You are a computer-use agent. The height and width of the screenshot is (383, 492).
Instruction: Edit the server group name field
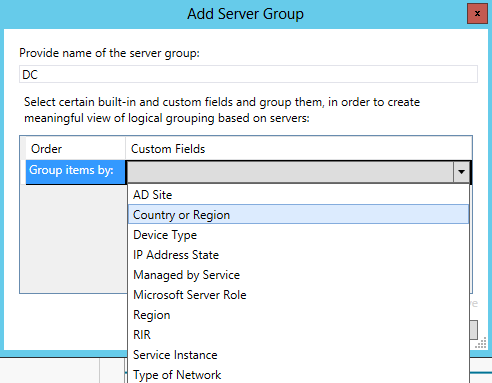(x=248, y=74)
